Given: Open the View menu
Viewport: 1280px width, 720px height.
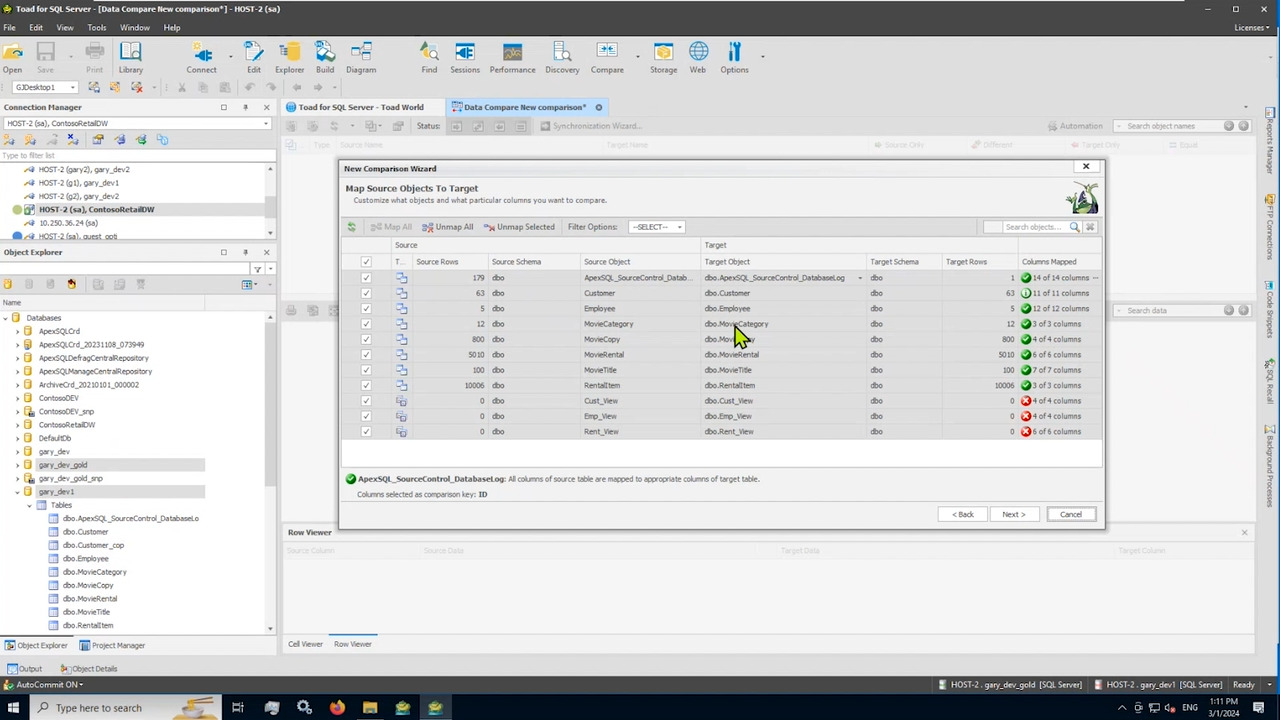Looking at the screenshot, I should [x=64, y=28].
